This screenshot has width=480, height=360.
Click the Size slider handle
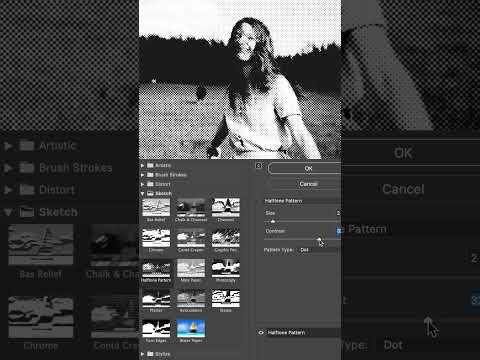(273, 221)
